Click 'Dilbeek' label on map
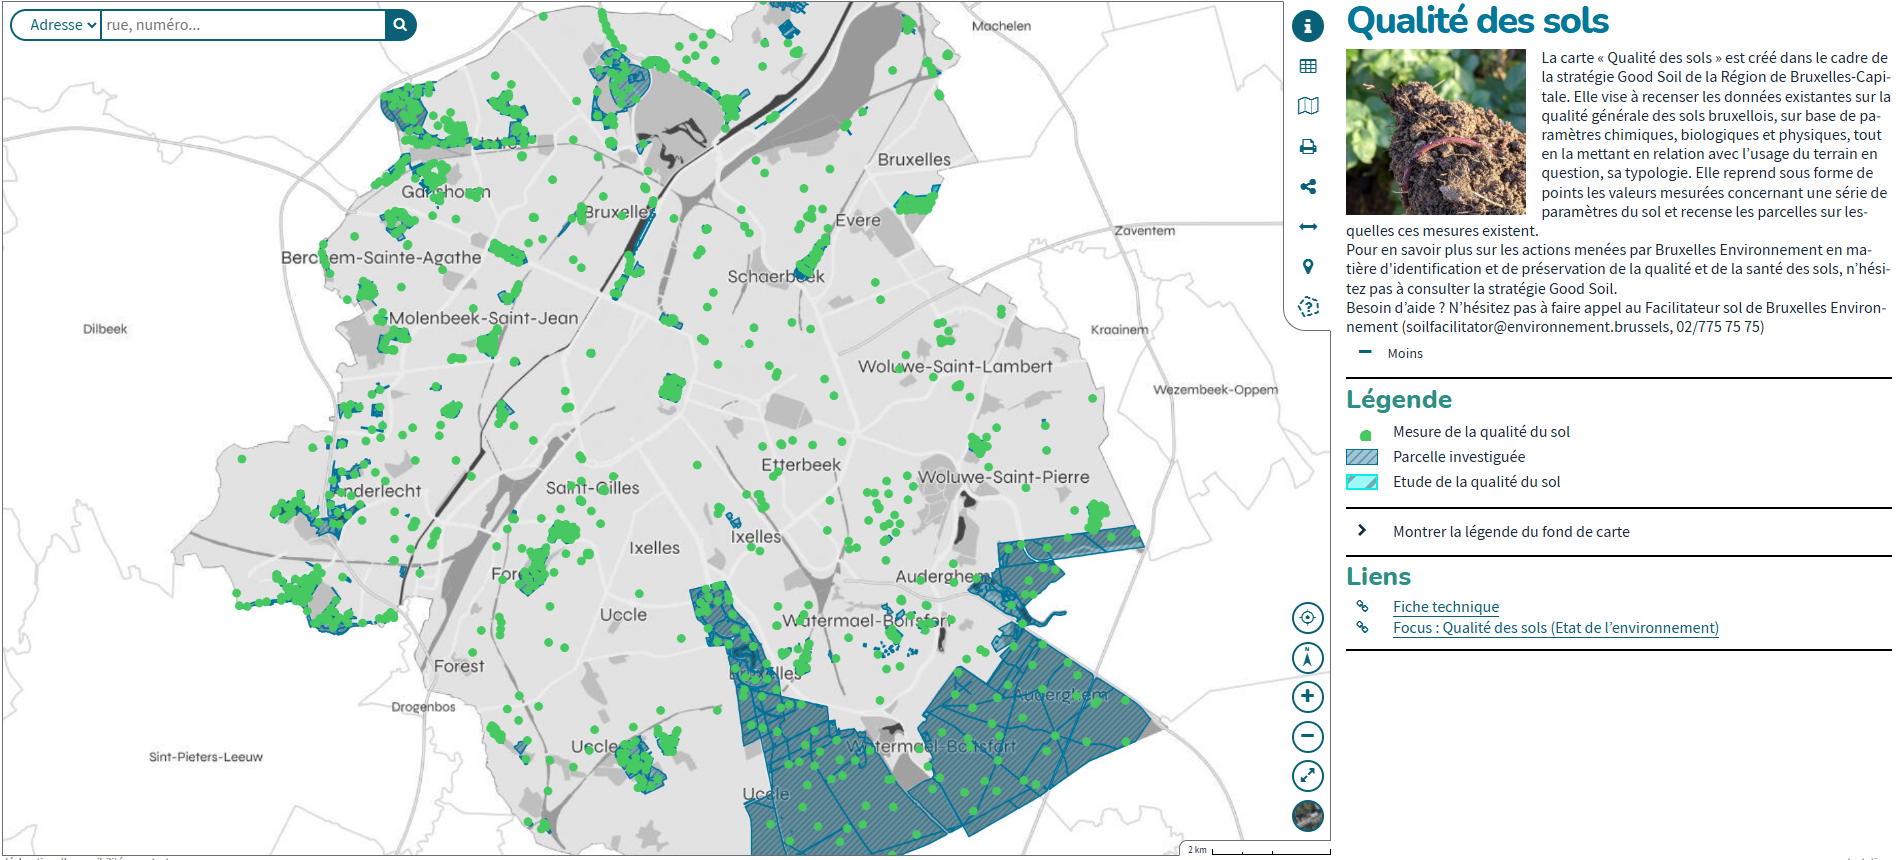This screenshot has height=860, width=1898. click(x=105, y=329)
